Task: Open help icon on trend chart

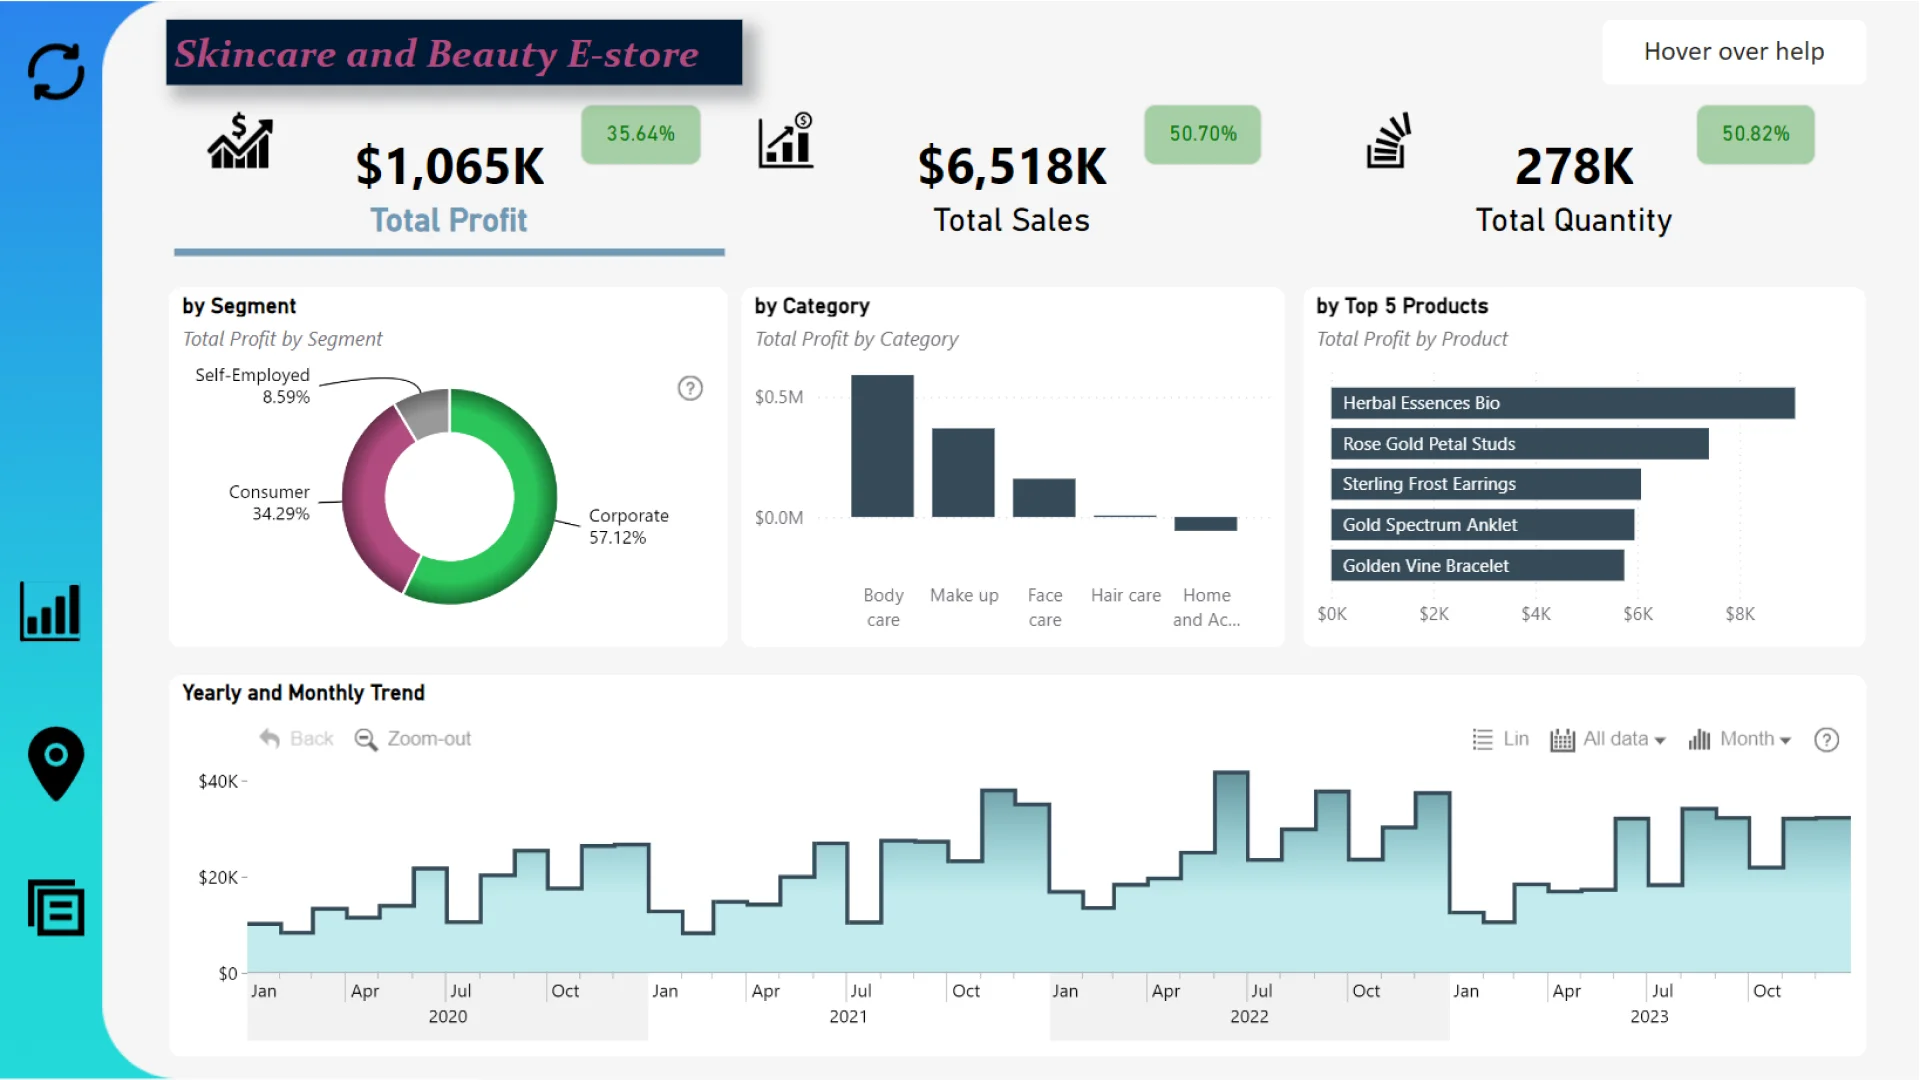Action: coord(1827,740)
